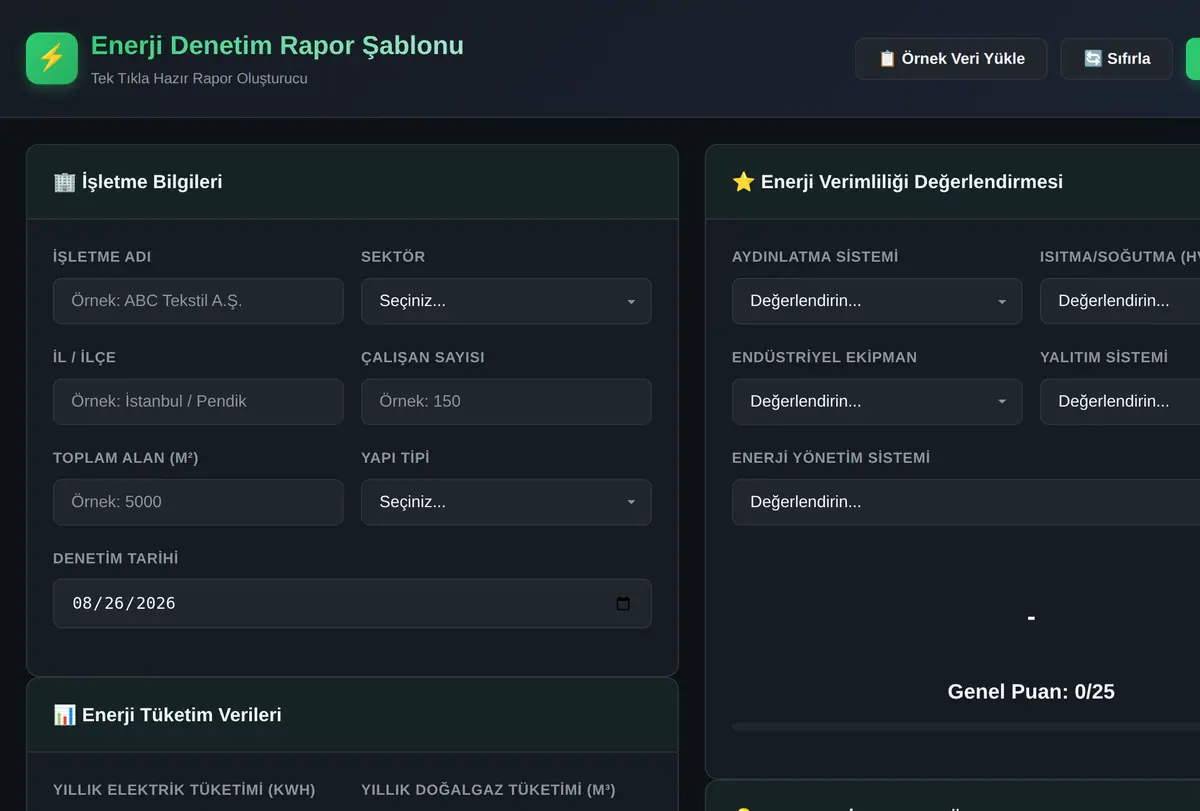Reset the form using the Sıfırla button
The width and height of the screenshot is (1200, 811).
[1117, 59]
